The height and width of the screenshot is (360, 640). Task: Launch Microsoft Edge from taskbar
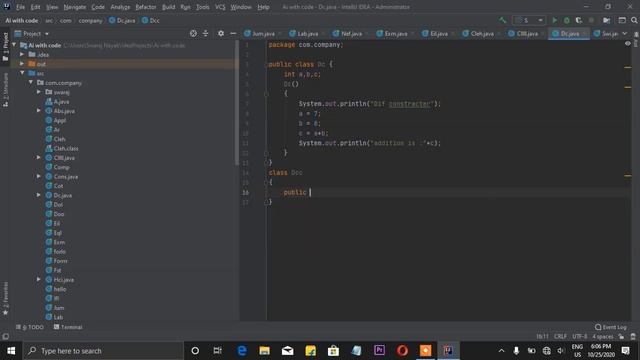(x=242, y=351)
